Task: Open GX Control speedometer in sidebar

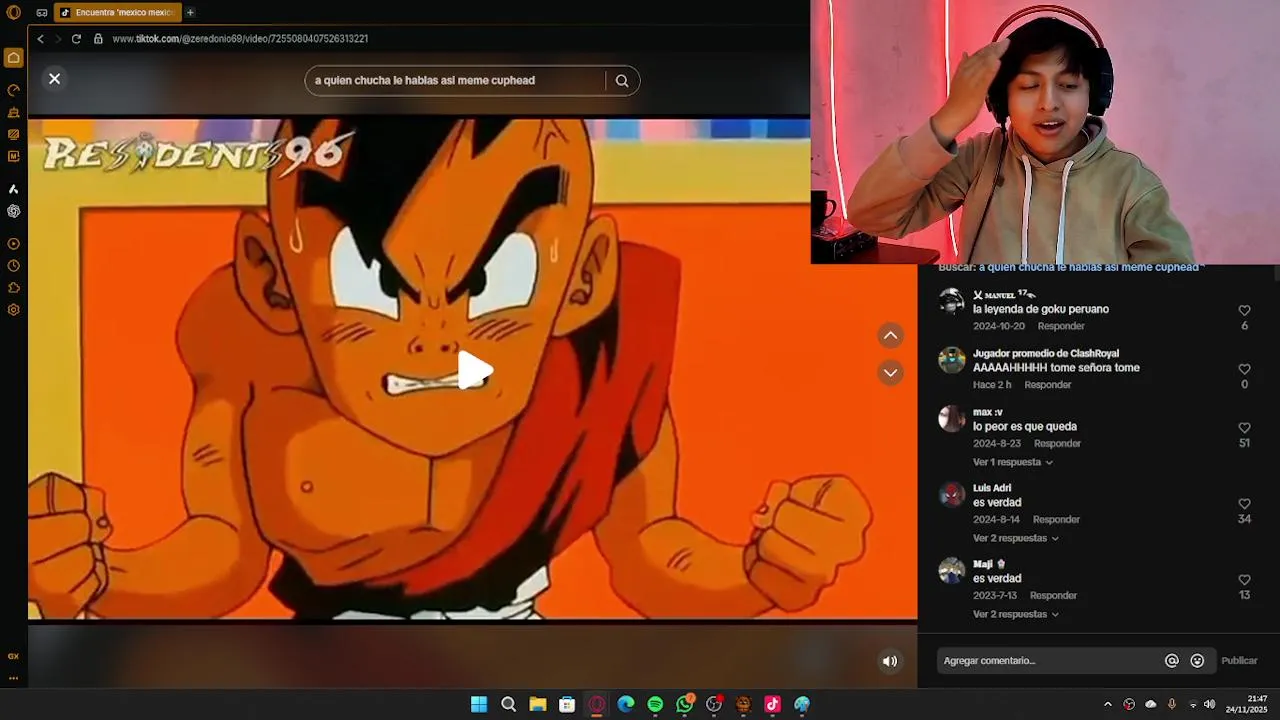Action: [x=14, y=90]
